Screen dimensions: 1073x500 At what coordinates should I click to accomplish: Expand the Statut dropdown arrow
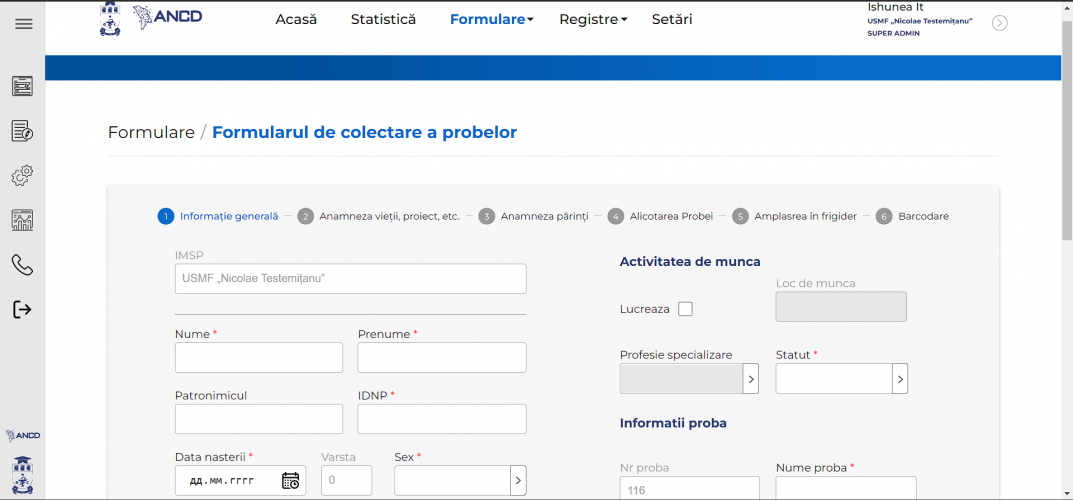tap(900, 378)
